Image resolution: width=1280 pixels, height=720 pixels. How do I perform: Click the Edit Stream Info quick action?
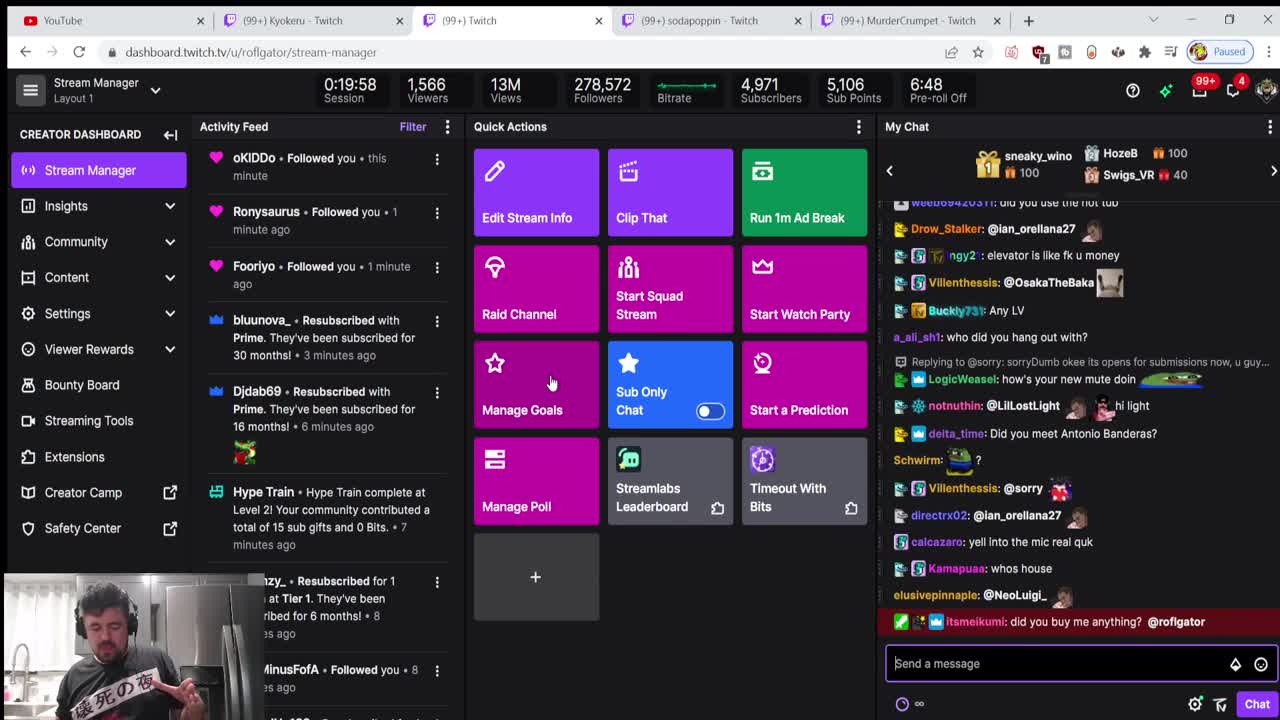(x=536, y=193)
